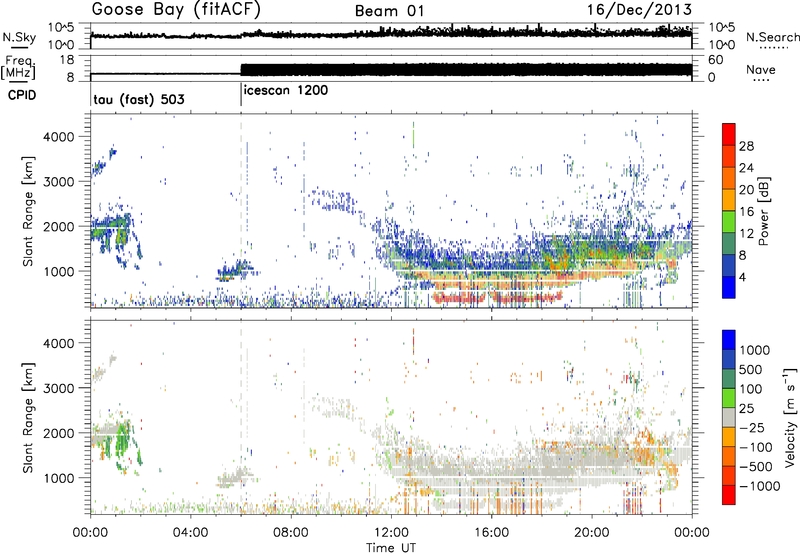Click the 3000 tick on the velocity panel

click(x=59, y=388)
